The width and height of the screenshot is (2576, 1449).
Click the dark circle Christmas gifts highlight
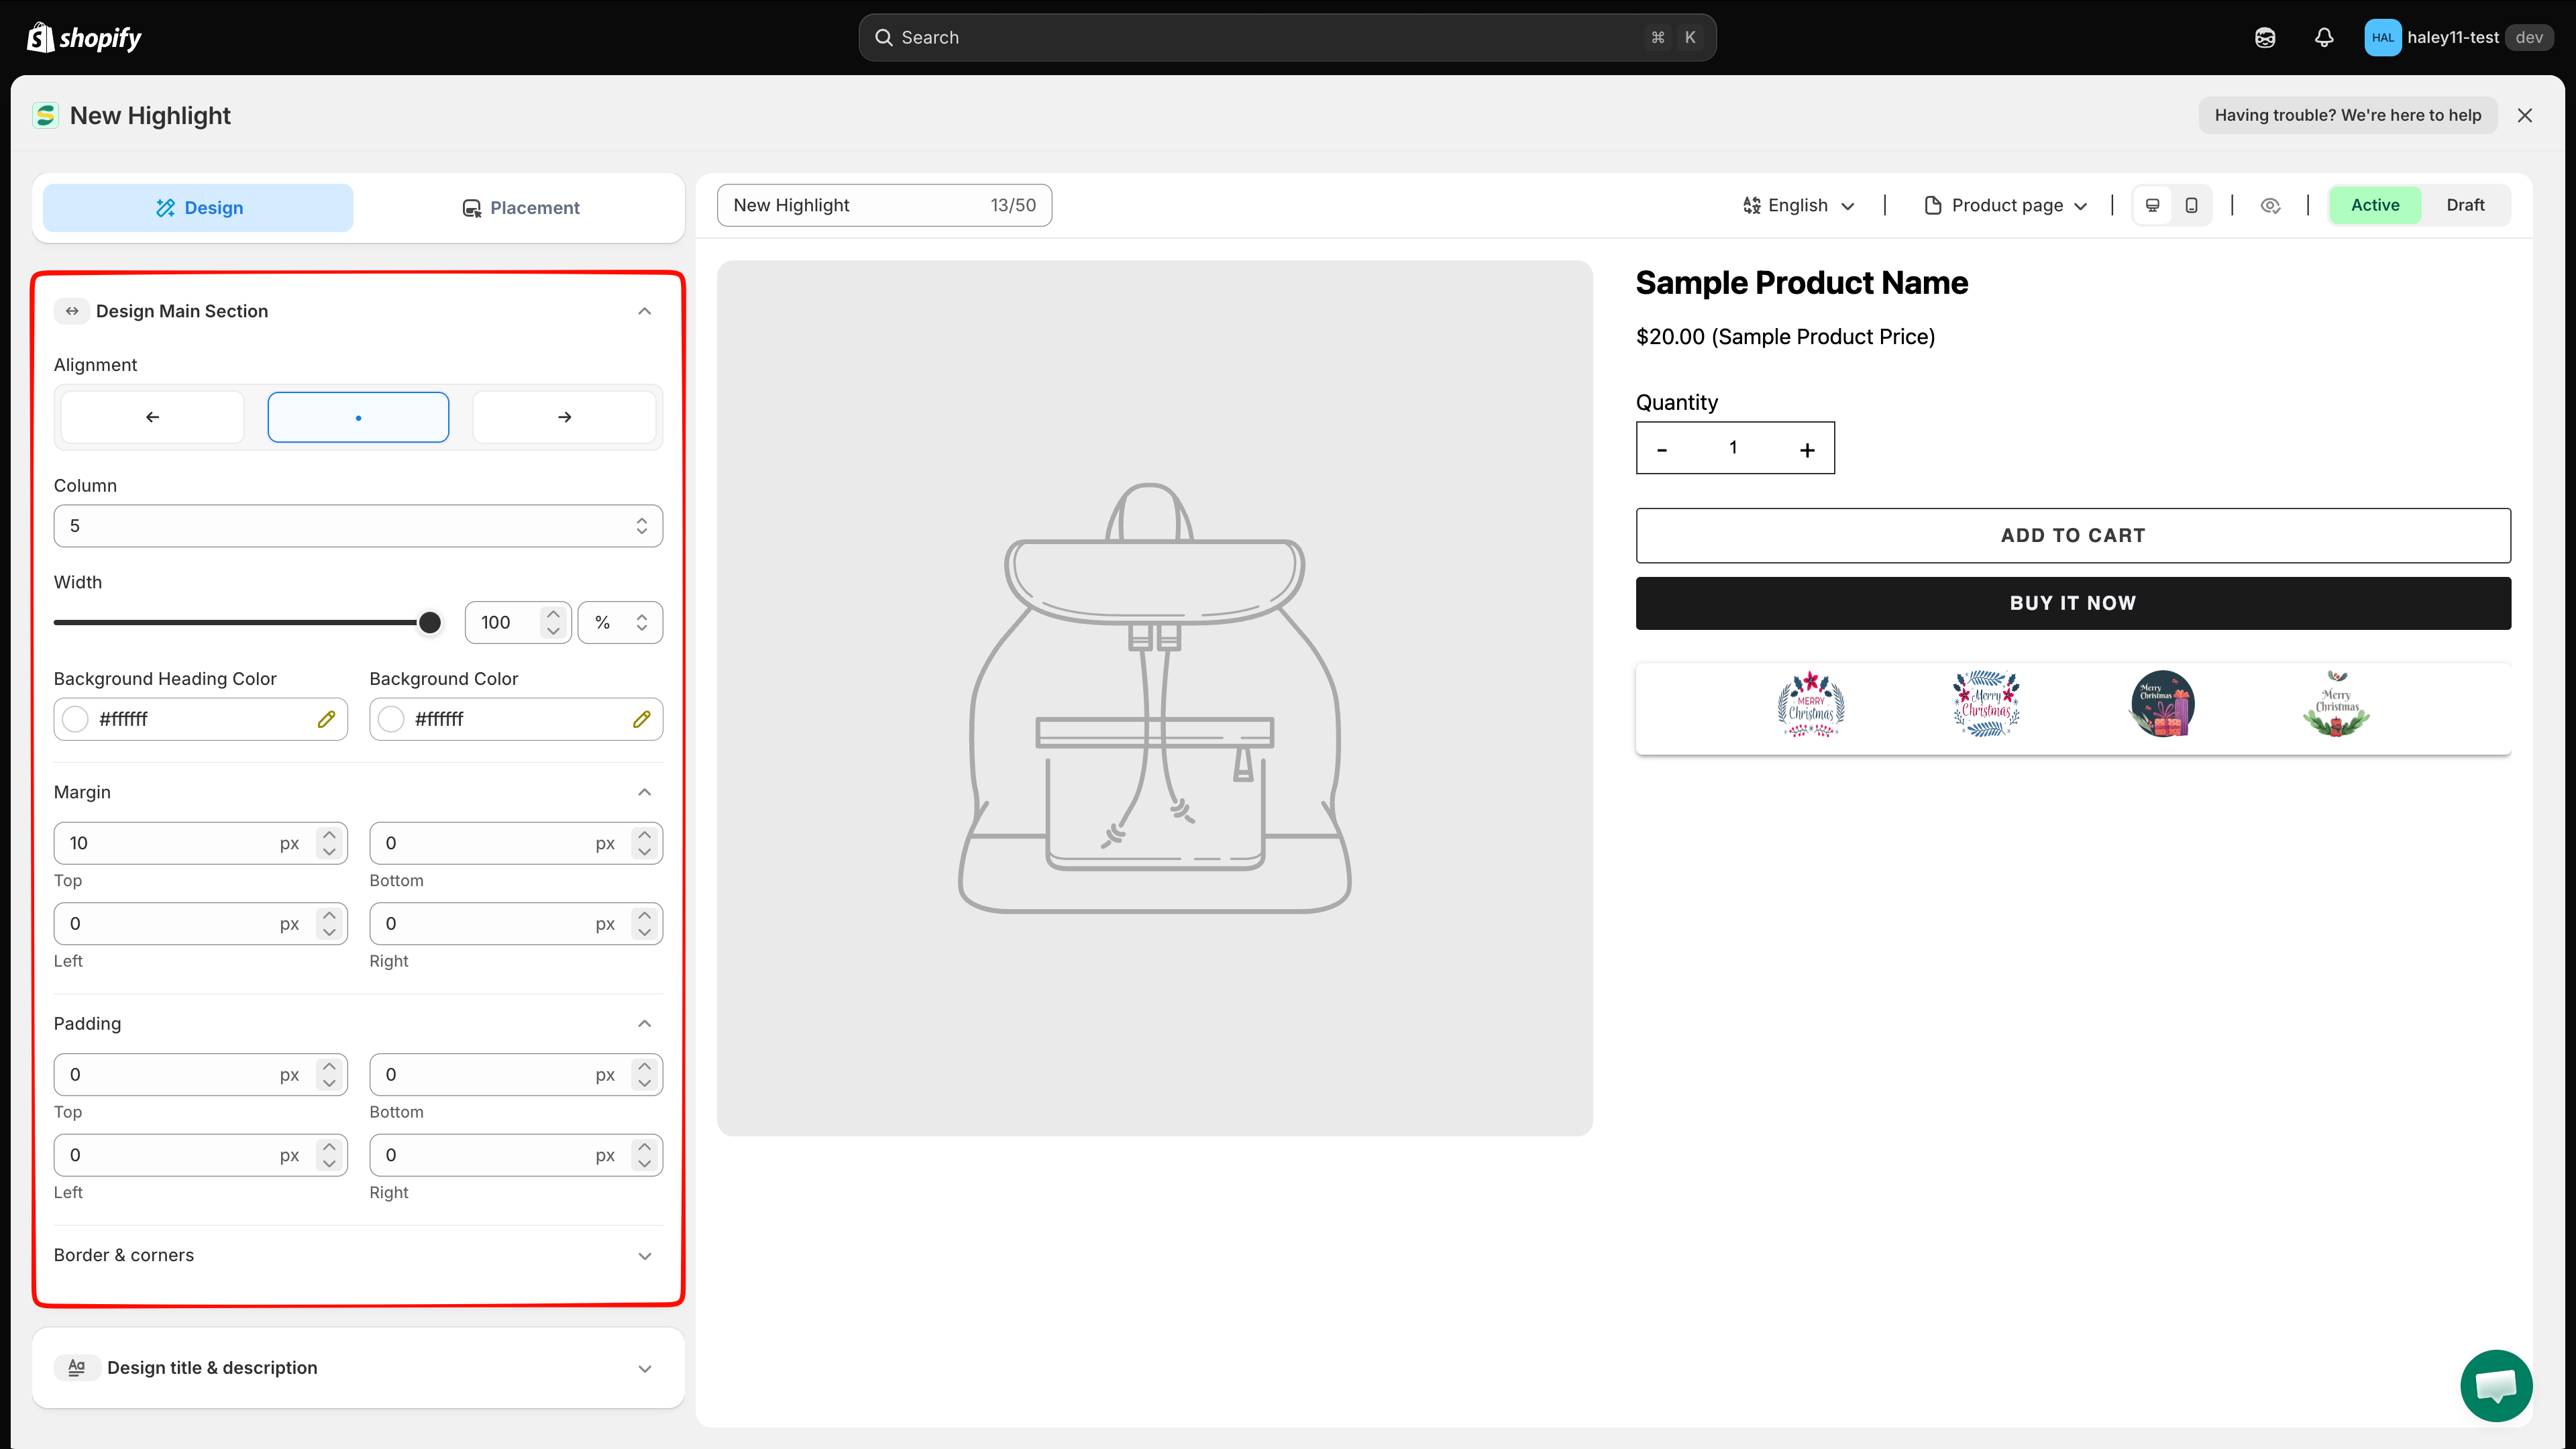point(2162,705)
